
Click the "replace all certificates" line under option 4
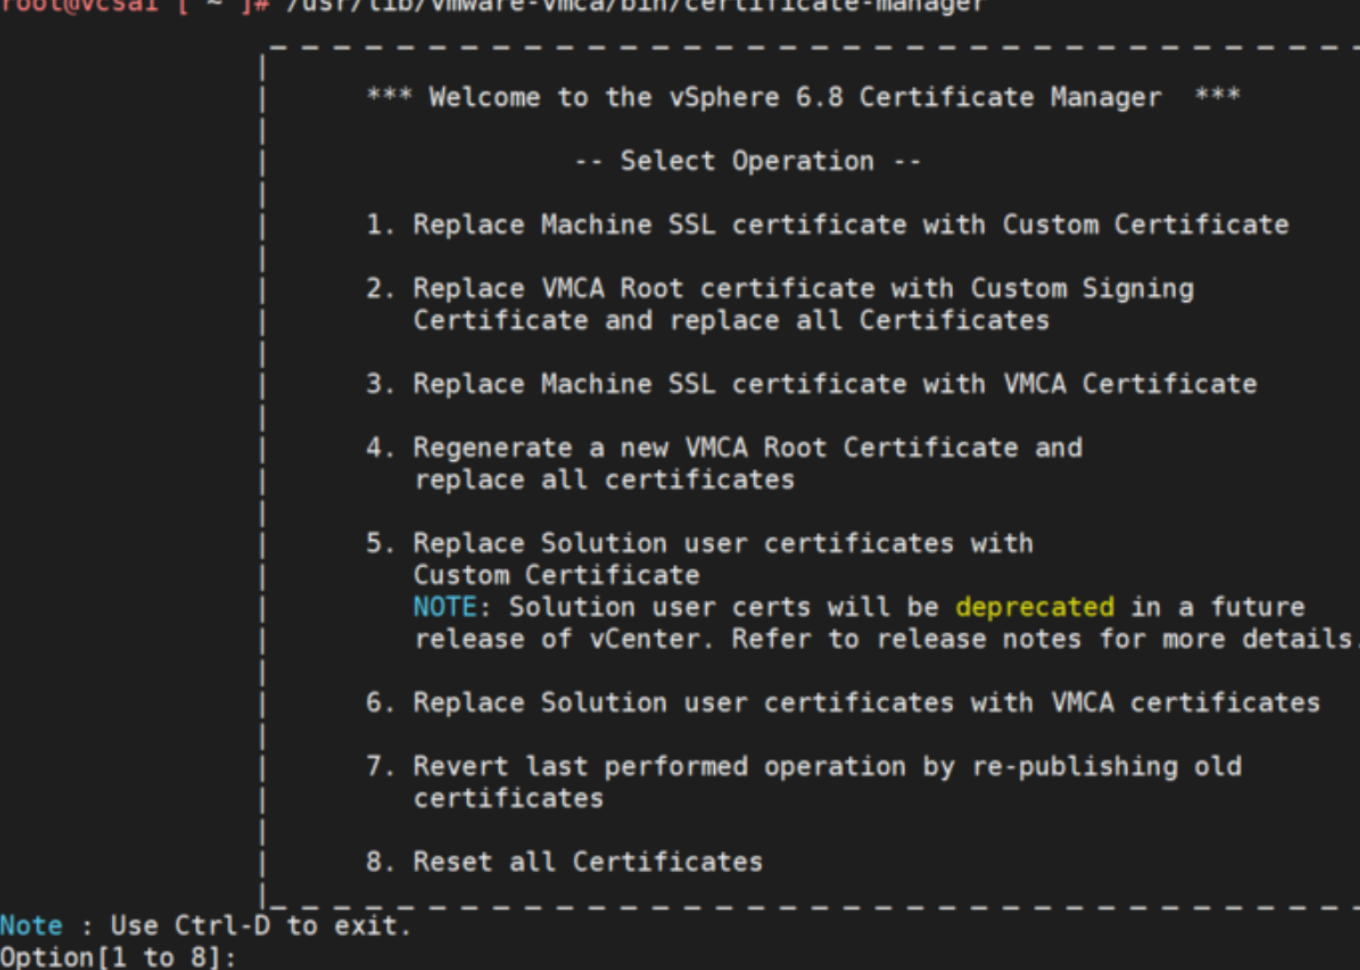click(604, 480)
